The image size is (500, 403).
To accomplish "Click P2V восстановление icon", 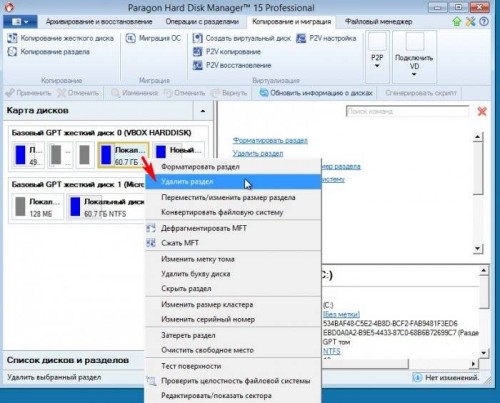I will pyautogui.click(x=197, y=65).
